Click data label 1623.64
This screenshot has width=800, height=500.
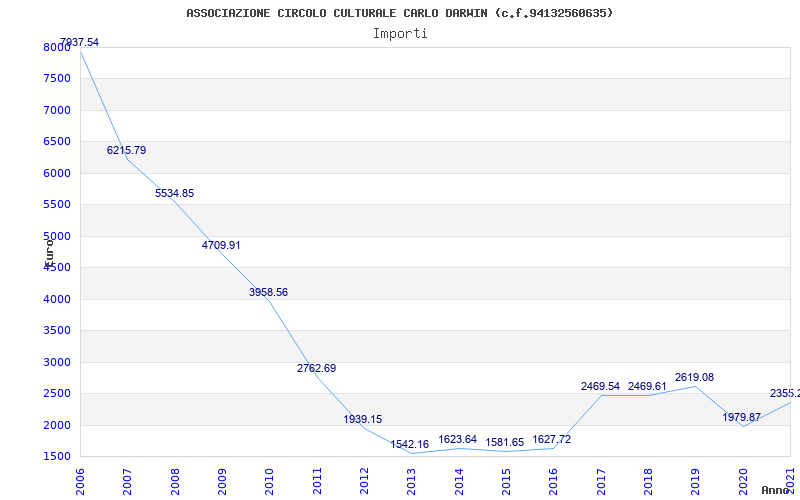(458, 439)
